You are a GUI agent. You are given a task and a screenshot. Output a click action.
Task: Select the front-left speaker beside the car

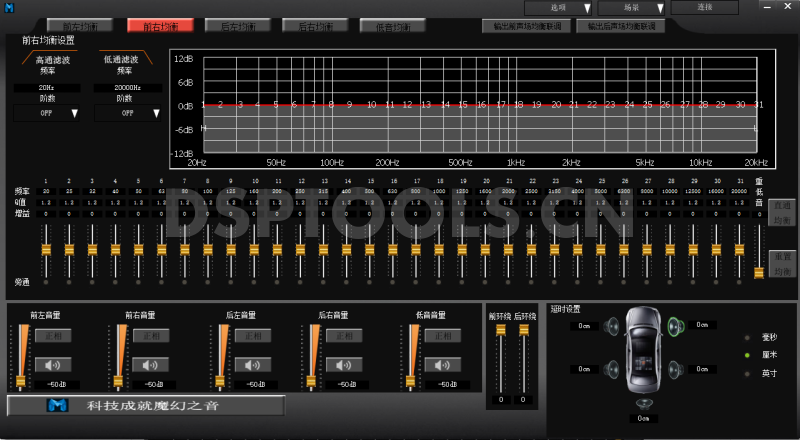pyautogui.click(x=613, y=325)
